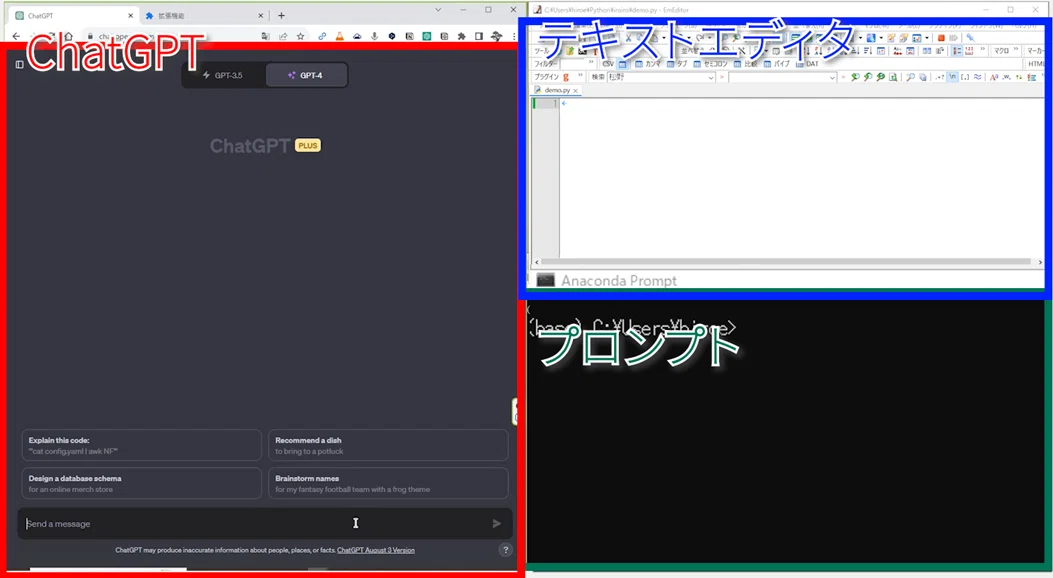
Task: Open the Chrome three-dot menu
Action: 514,36
